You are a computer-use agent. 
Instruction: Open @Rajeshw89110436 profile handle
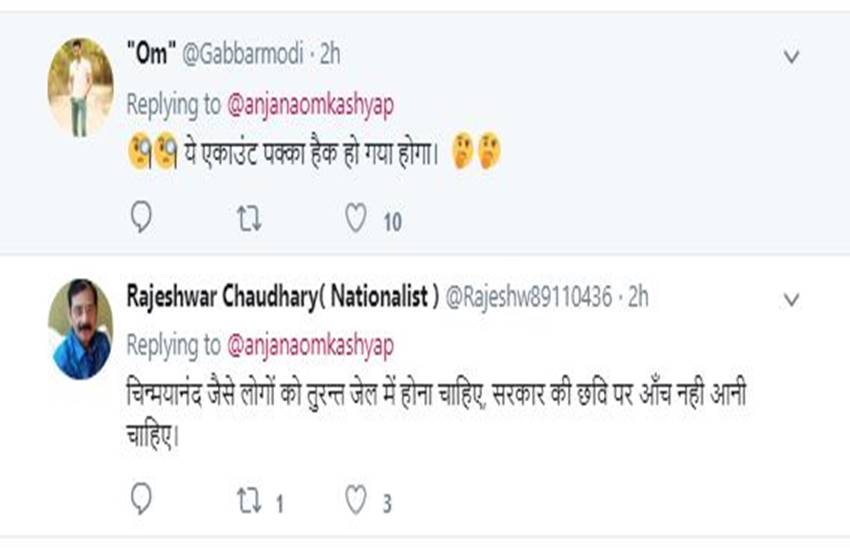point(528,297)
